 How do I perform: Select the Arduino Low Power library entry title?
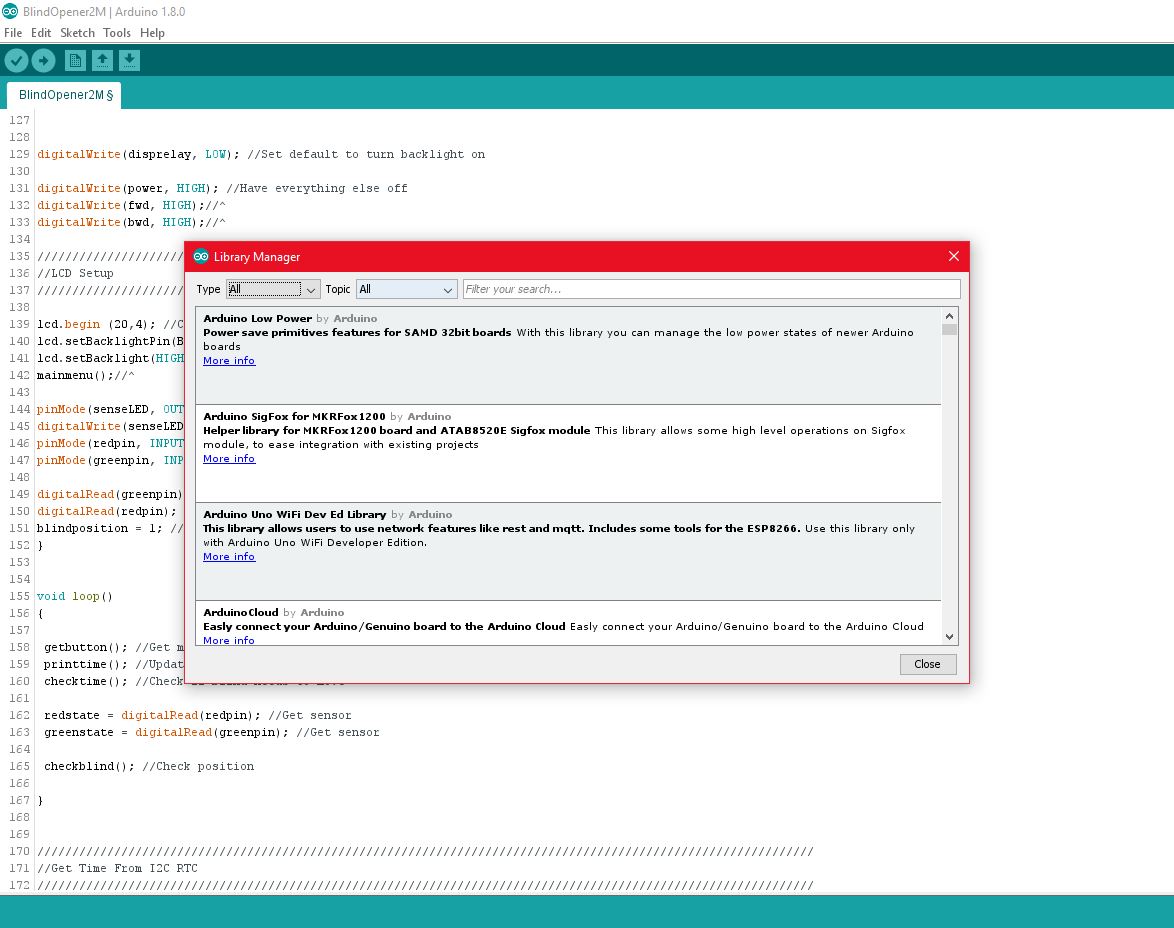(258, 318)
